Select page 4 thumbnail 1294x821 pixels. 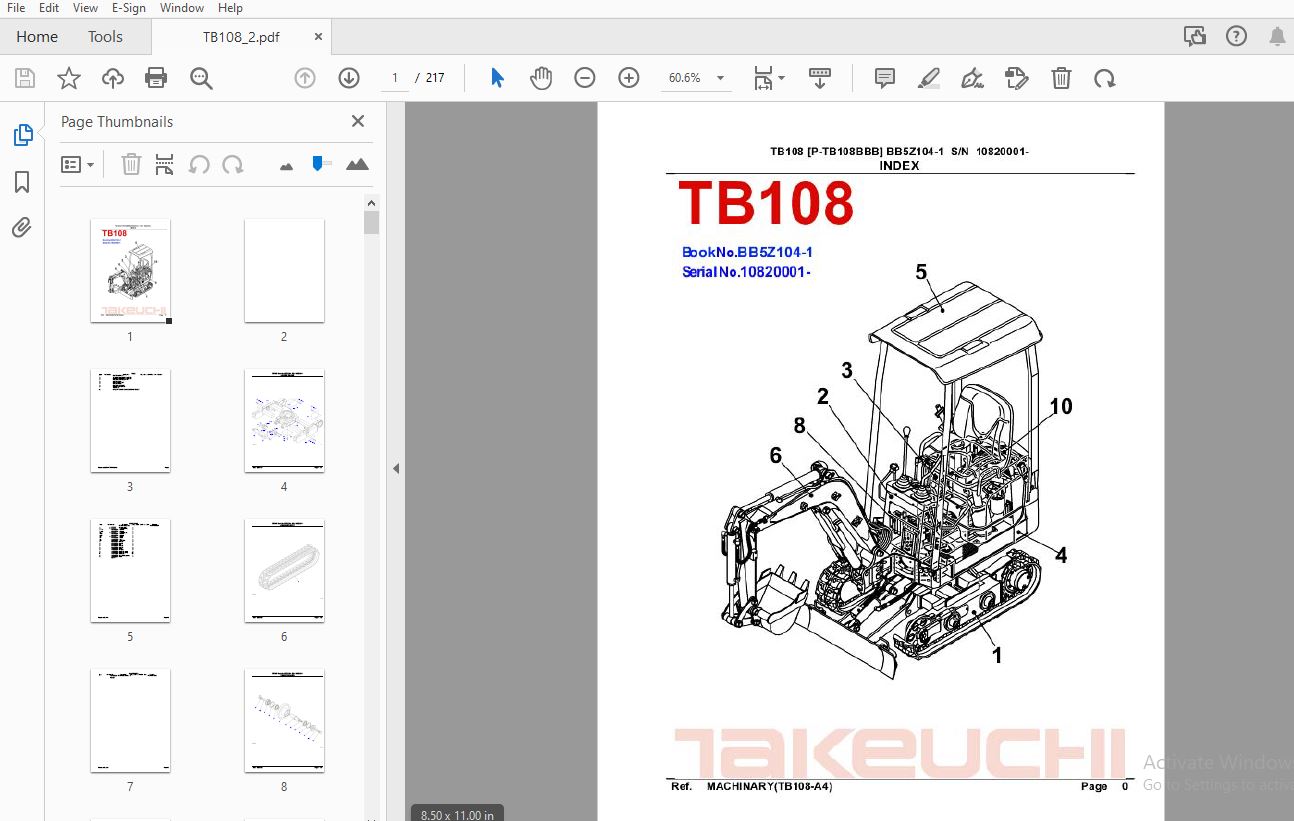[x=284, y=421]
